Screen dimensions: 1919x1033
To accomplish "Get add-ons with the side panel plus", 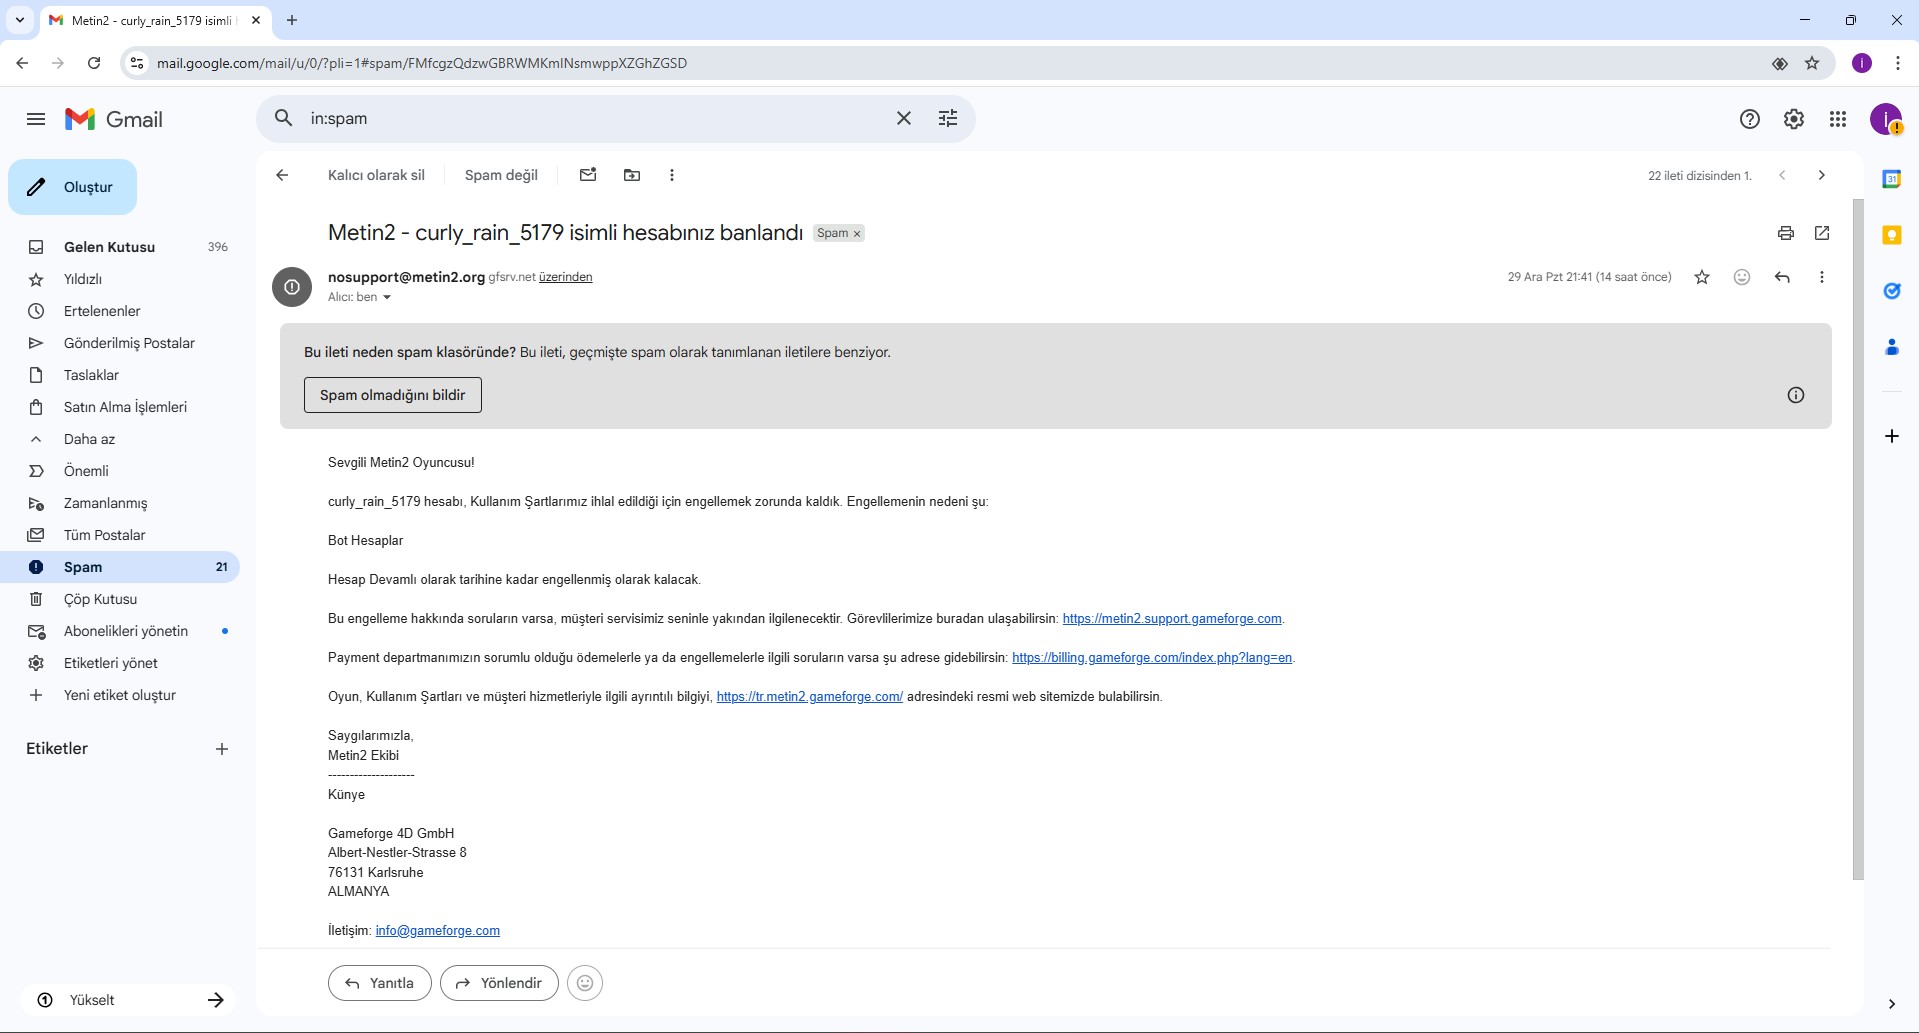I will [x=1892, y=436].
